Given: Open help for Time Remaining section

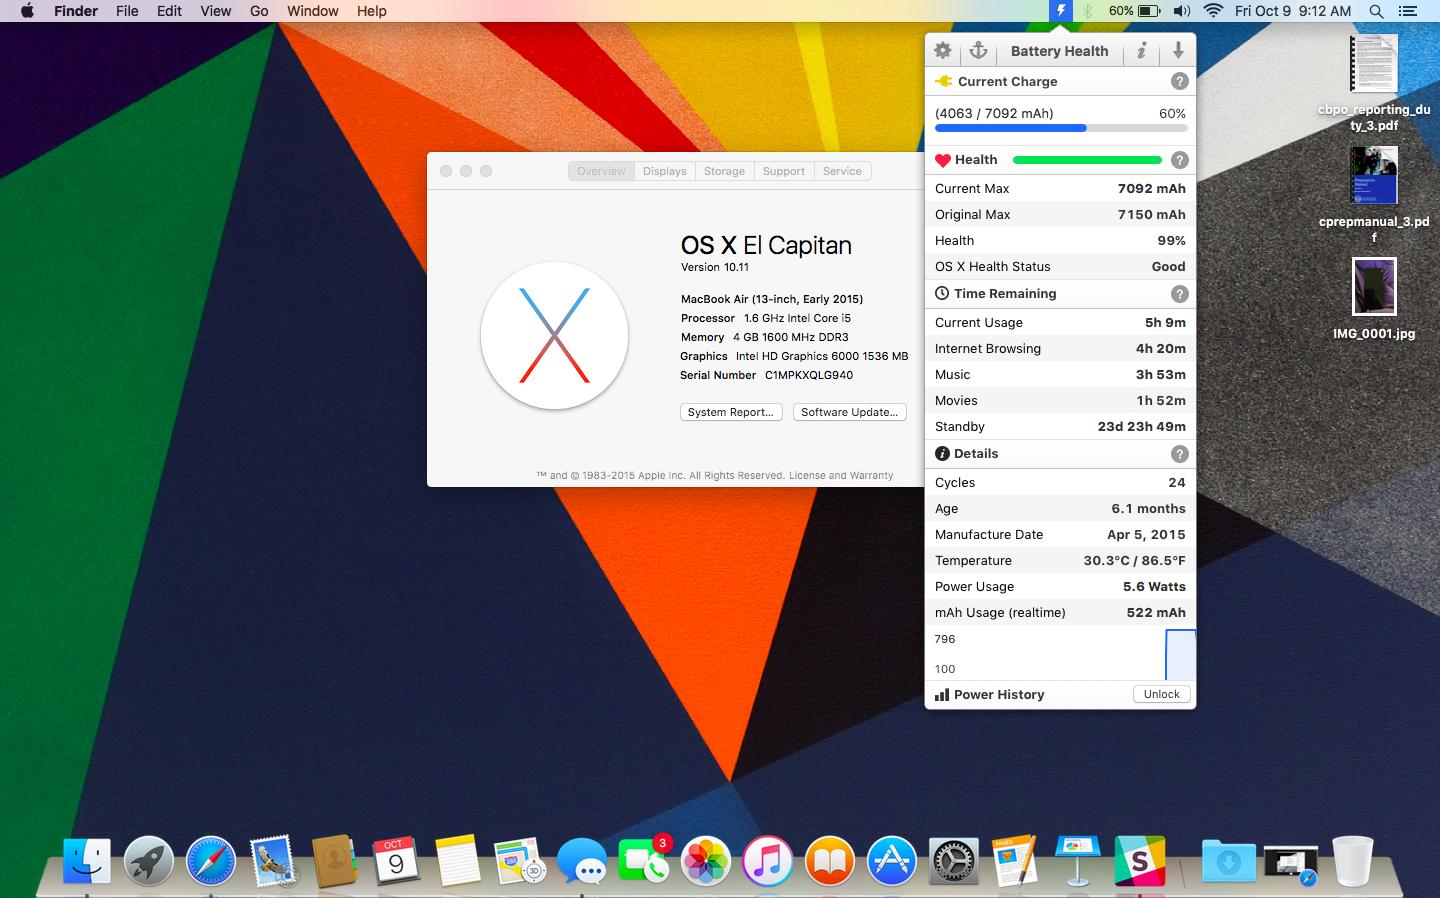Looking at the screenshot, I should click(x=1179, y=294).
